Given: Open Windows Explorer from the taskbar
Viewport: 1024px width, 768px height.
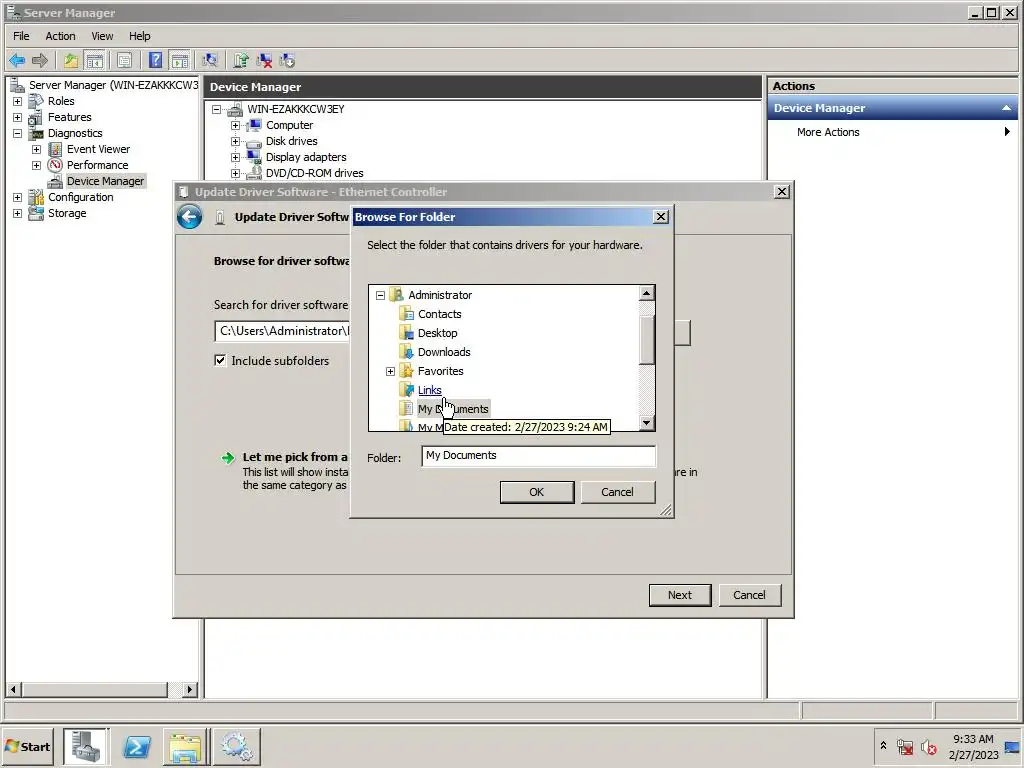Looking at the screenshot, I should point(186,746).
